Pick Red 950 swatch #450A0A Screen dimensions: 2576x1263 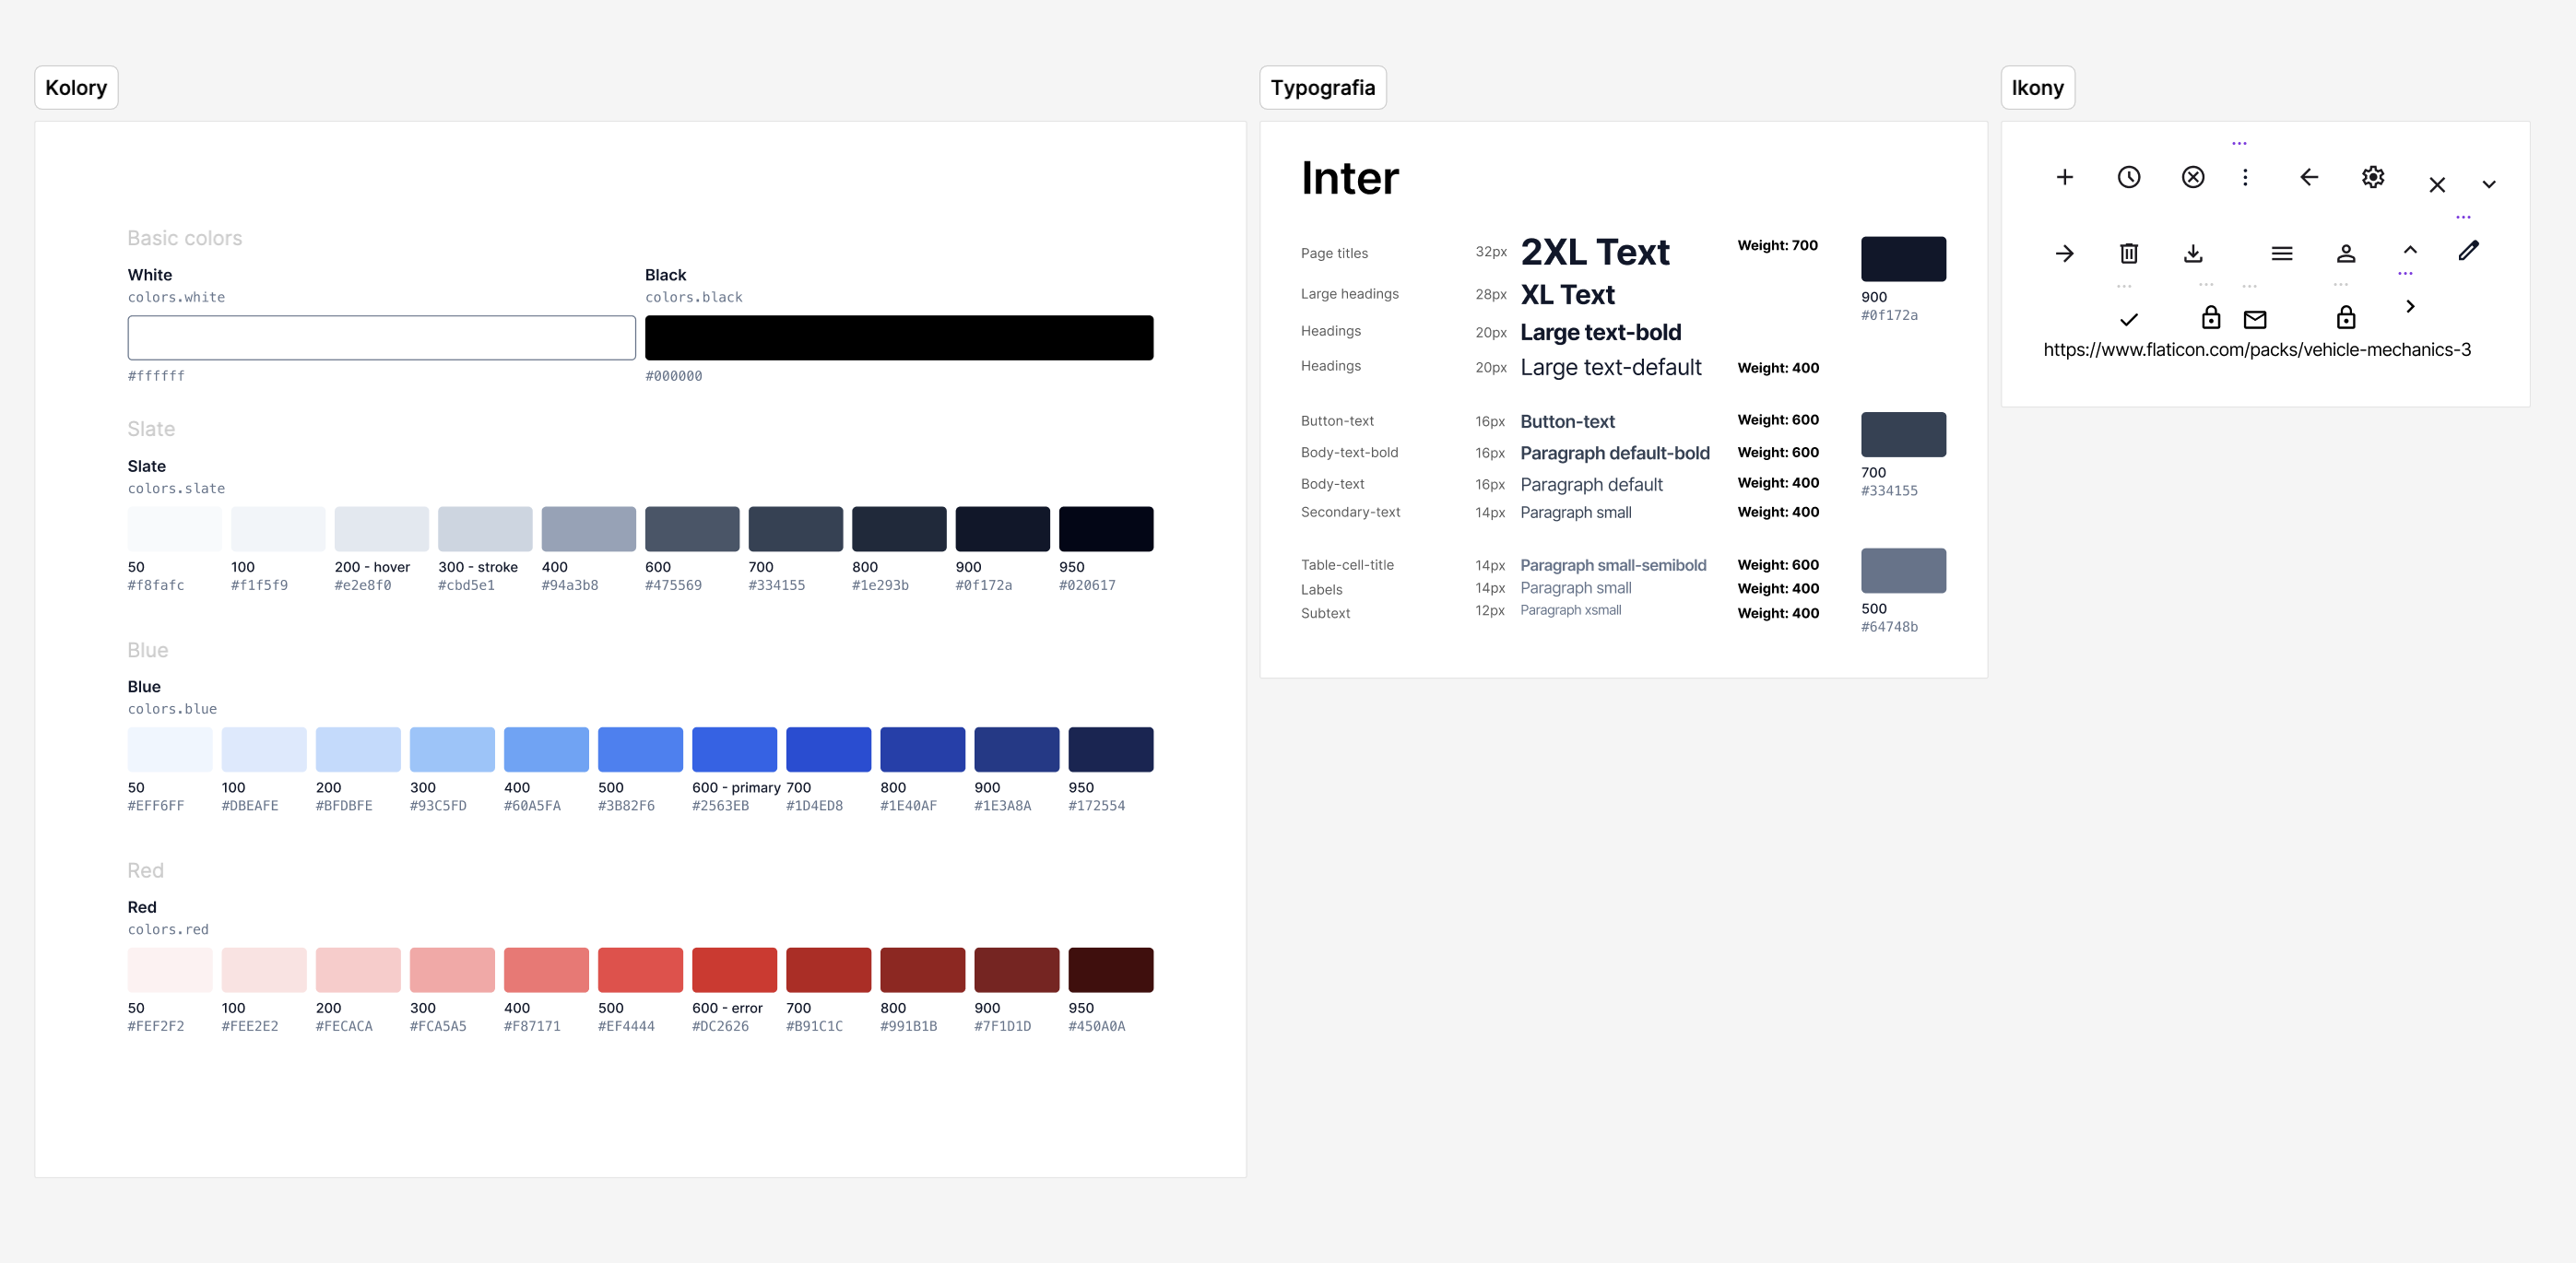tap(1111, 970)
